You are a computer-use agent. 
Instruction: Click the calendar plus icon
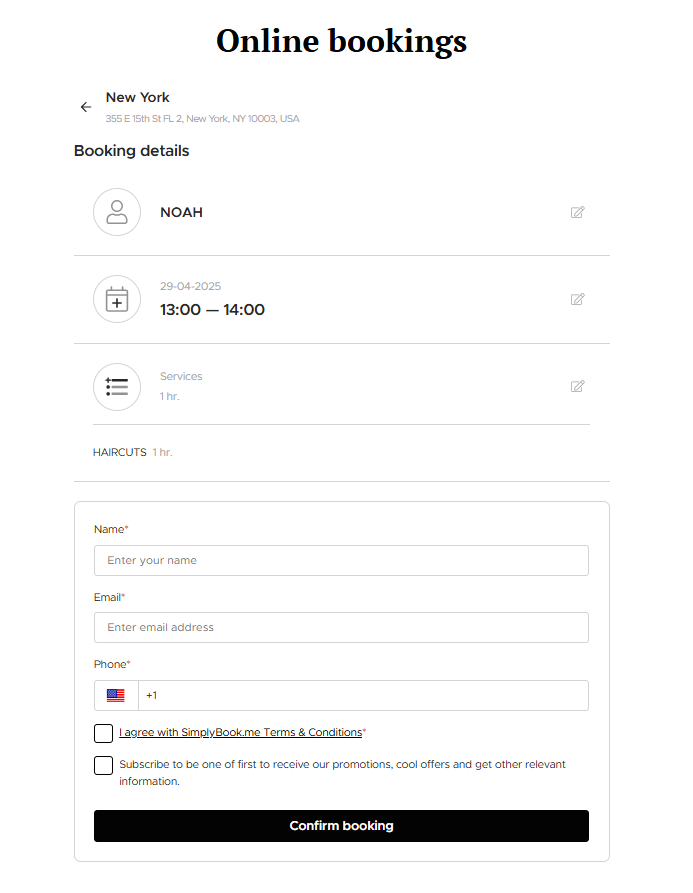point(117,300)
